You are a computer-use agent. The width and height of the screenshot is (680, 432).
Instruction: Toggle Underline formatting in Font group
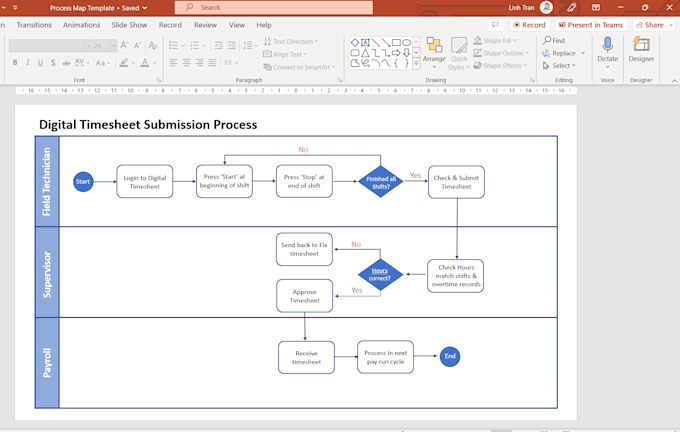point(40,62)
